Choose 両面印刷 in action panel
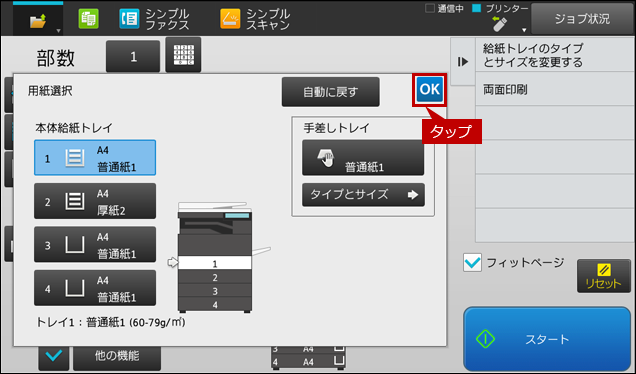This screenshot has height=374, width=636. 554,89
